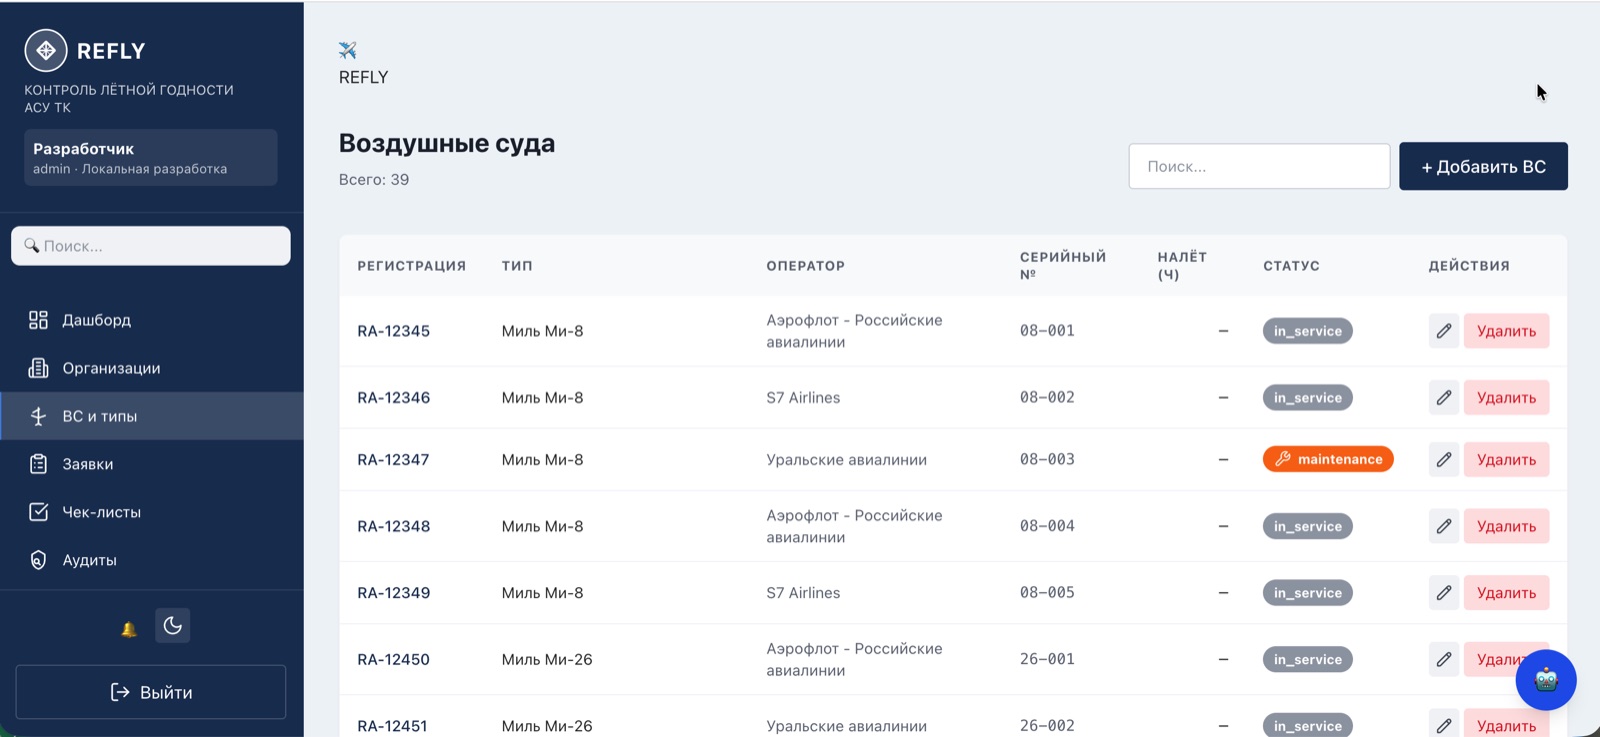Click the РЕГИСТРАЦИЯ column header

[412, 266]
